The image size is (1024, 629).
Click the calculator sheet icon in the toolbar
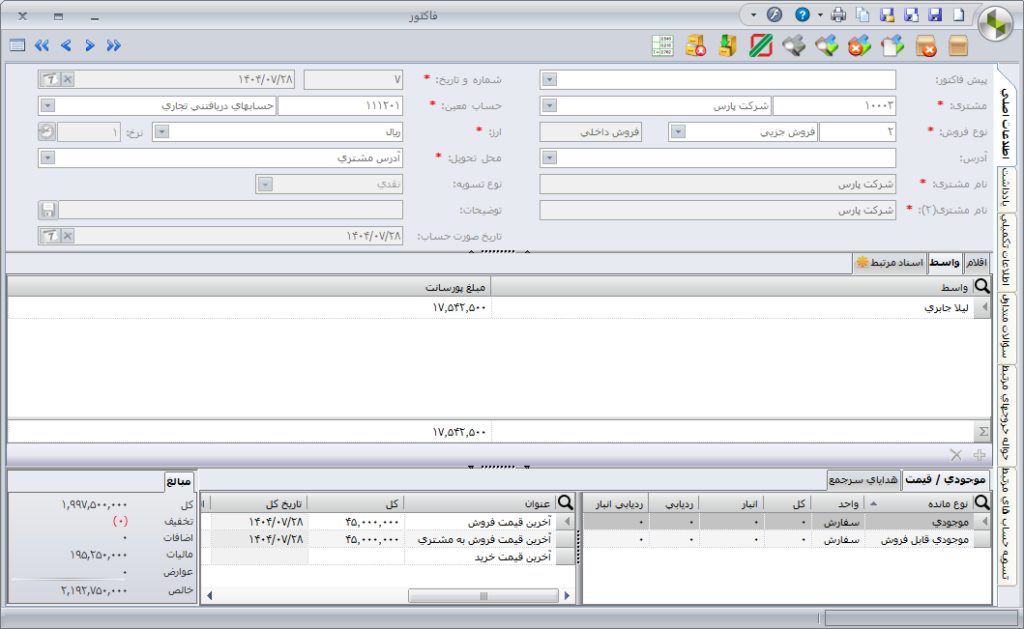[x=662, y=45]
